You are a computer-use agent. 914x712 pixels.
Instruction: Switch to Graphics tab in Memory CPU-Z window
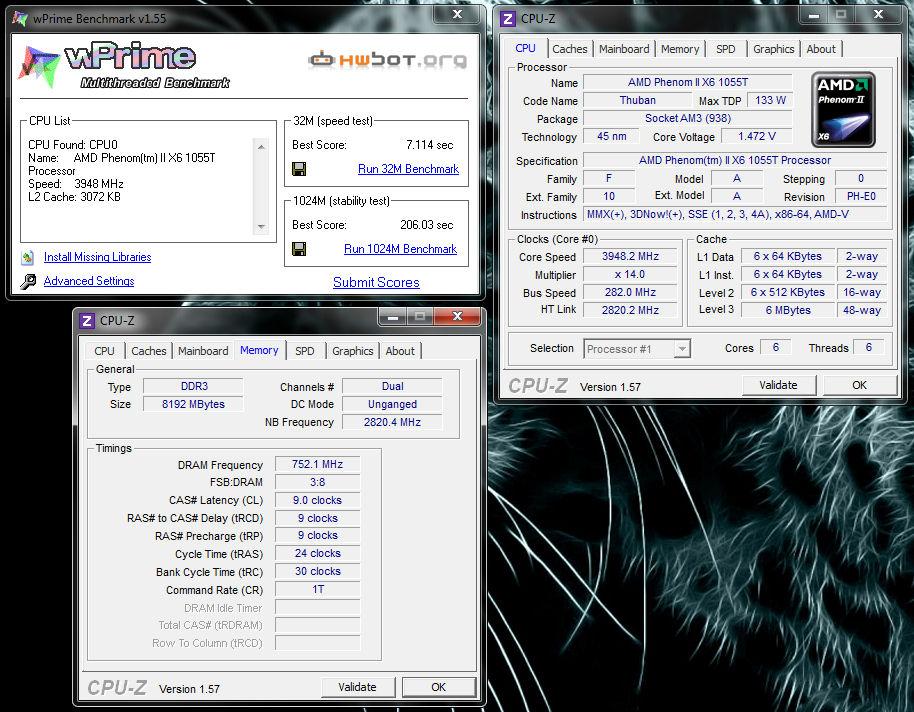point(353,351)
